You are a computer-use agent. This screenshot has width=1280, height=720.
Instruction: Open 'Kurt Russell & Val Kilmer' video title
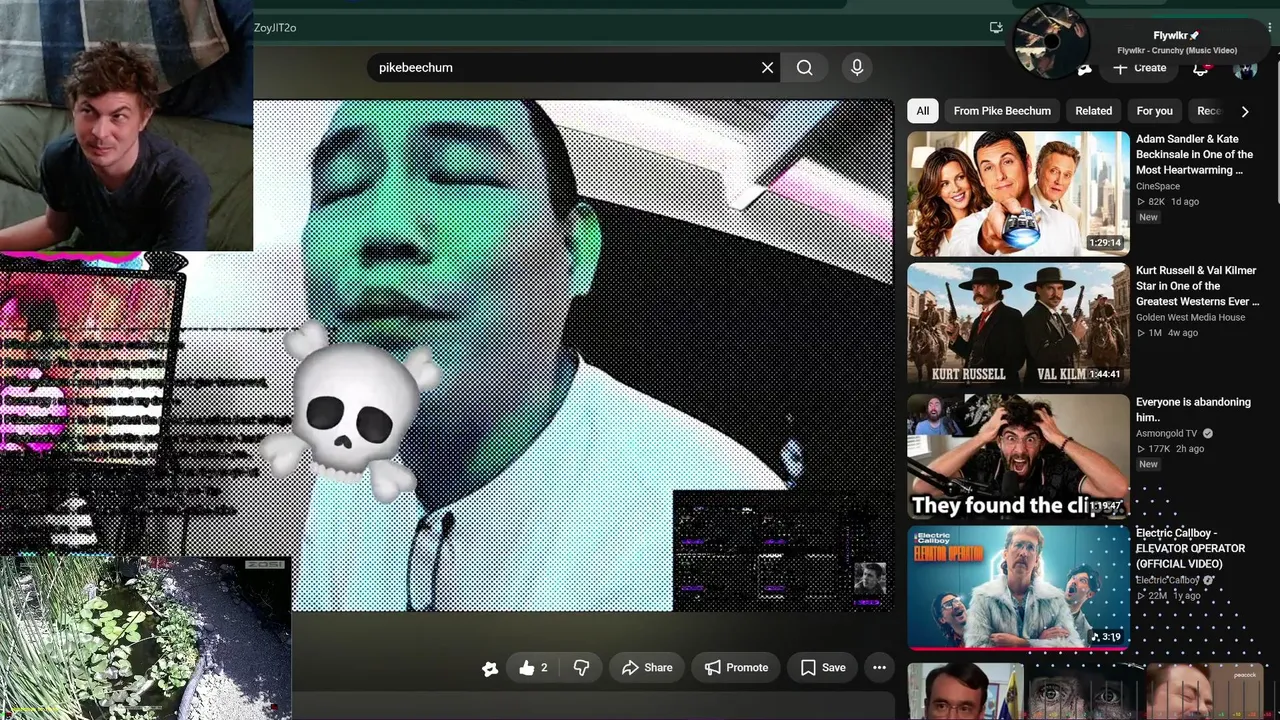1197,286
